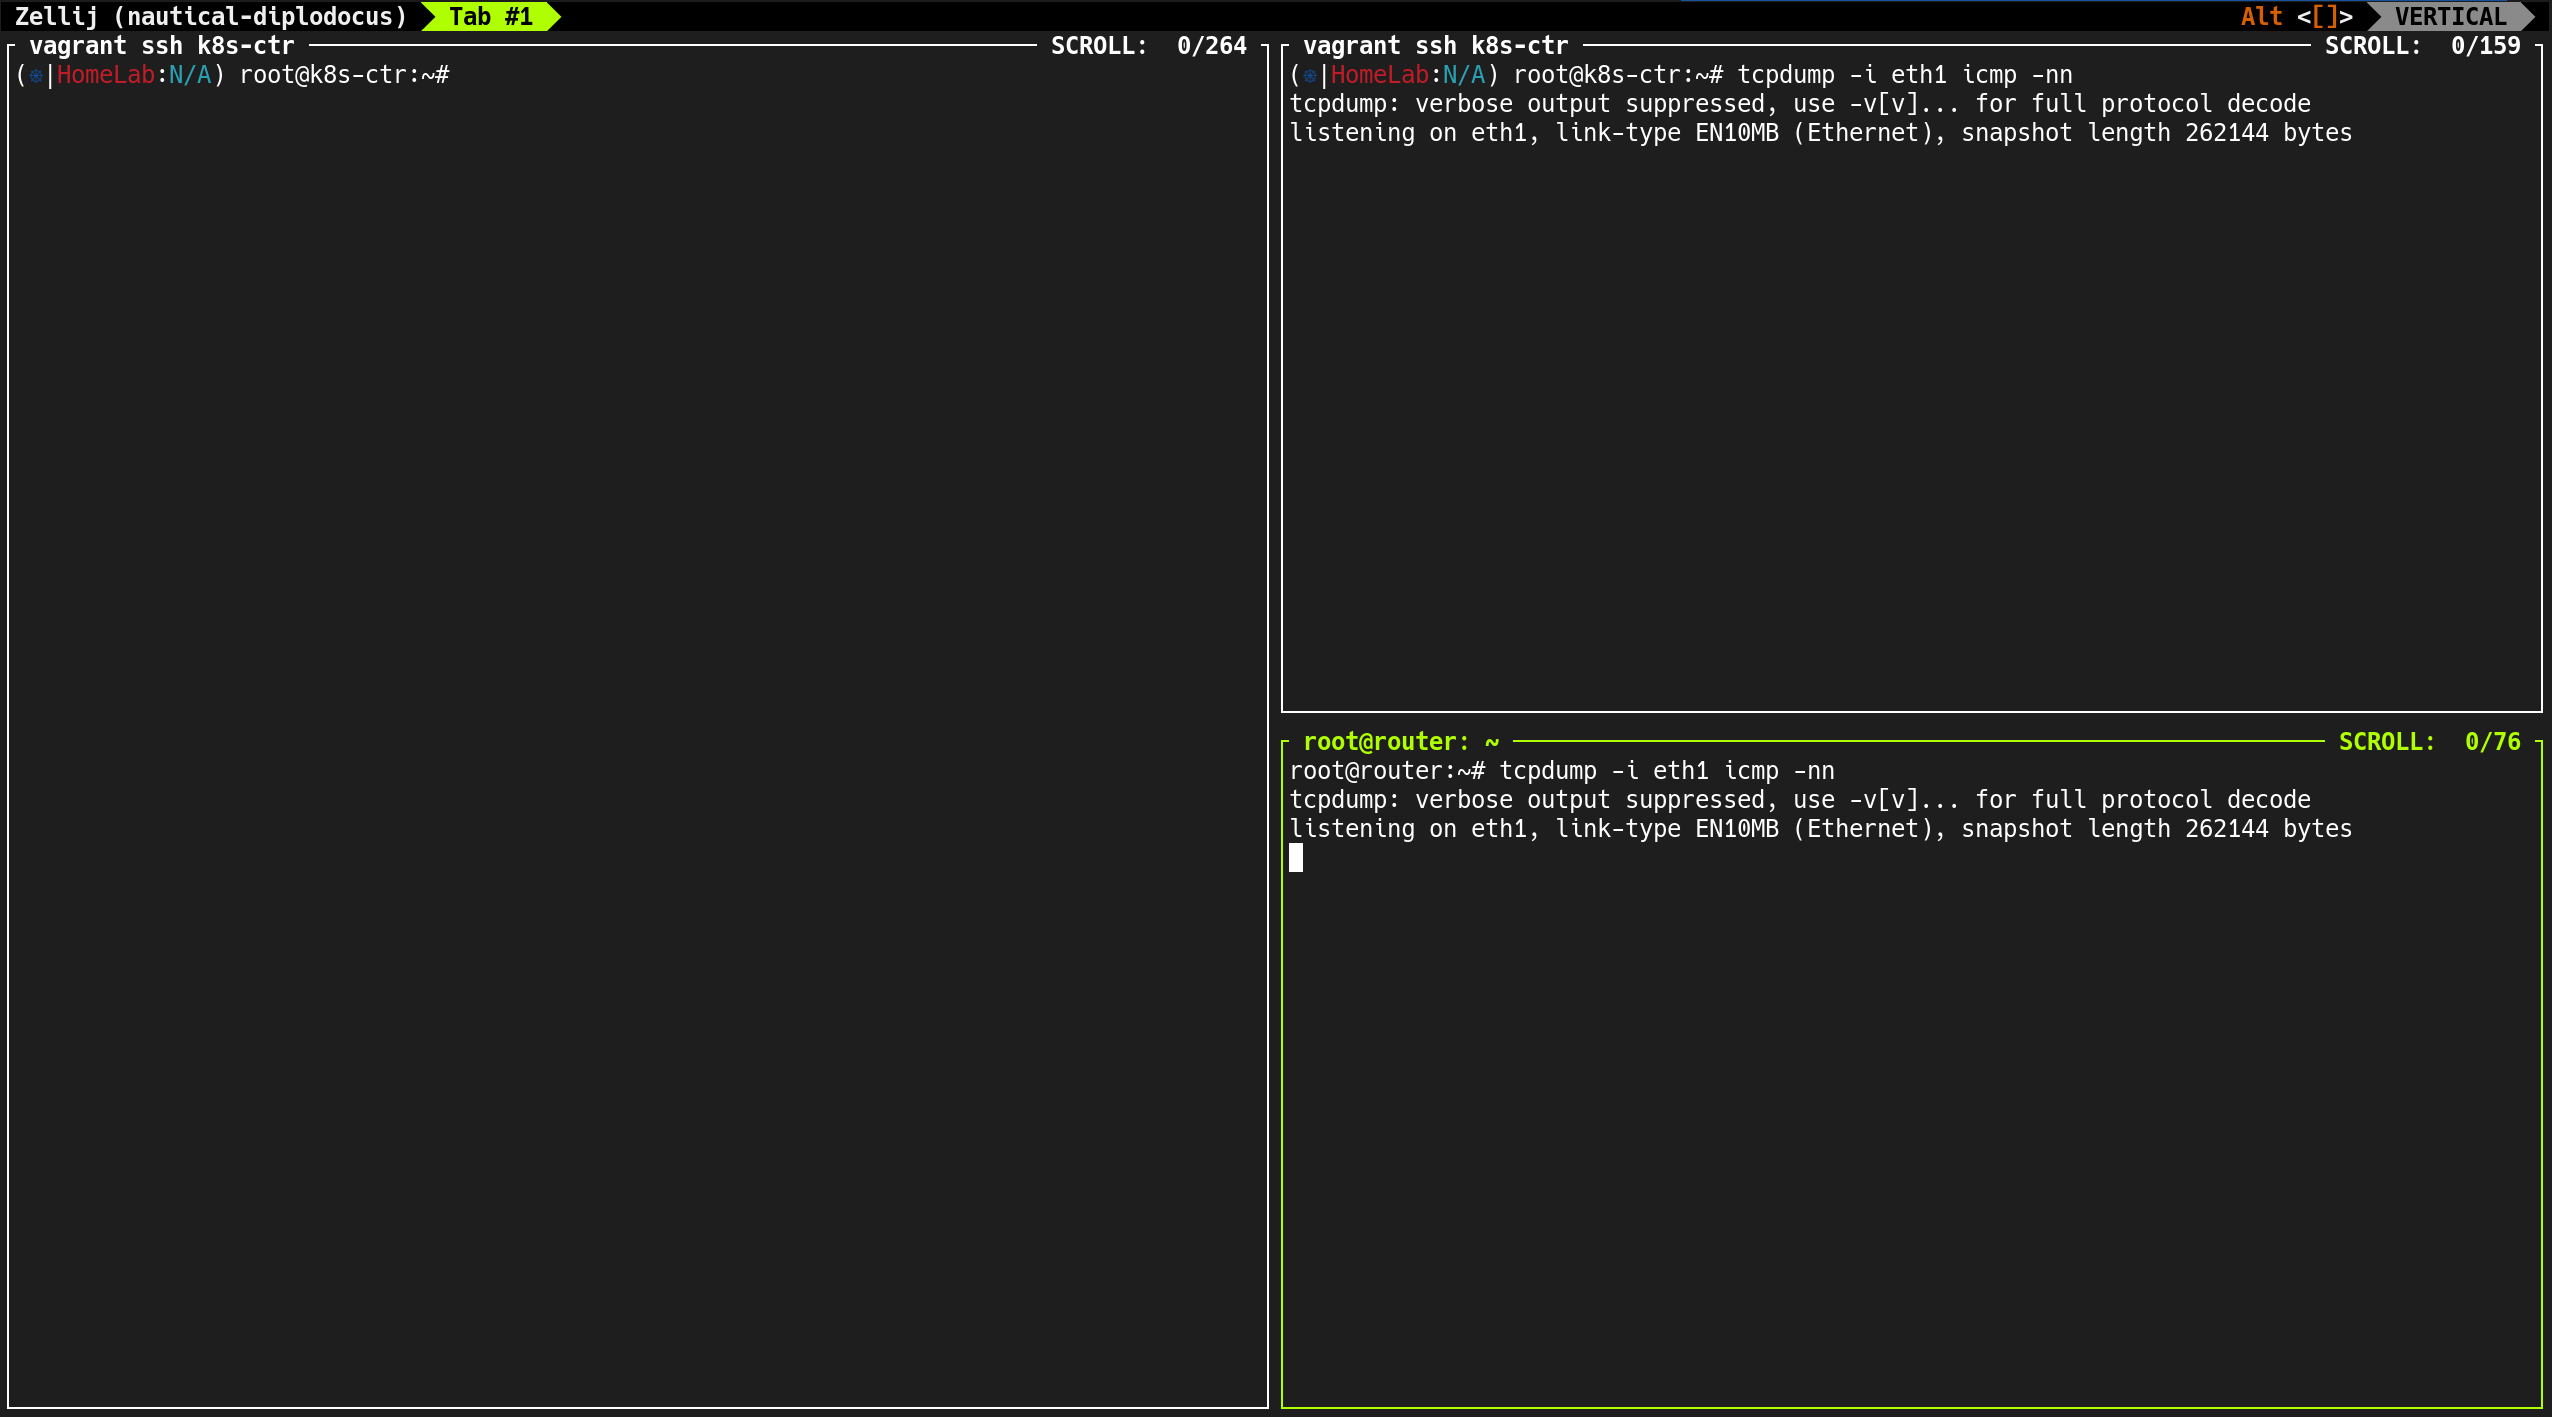Click 'verbose output suppressed' line in router pane

click(x=1800, y=800)
